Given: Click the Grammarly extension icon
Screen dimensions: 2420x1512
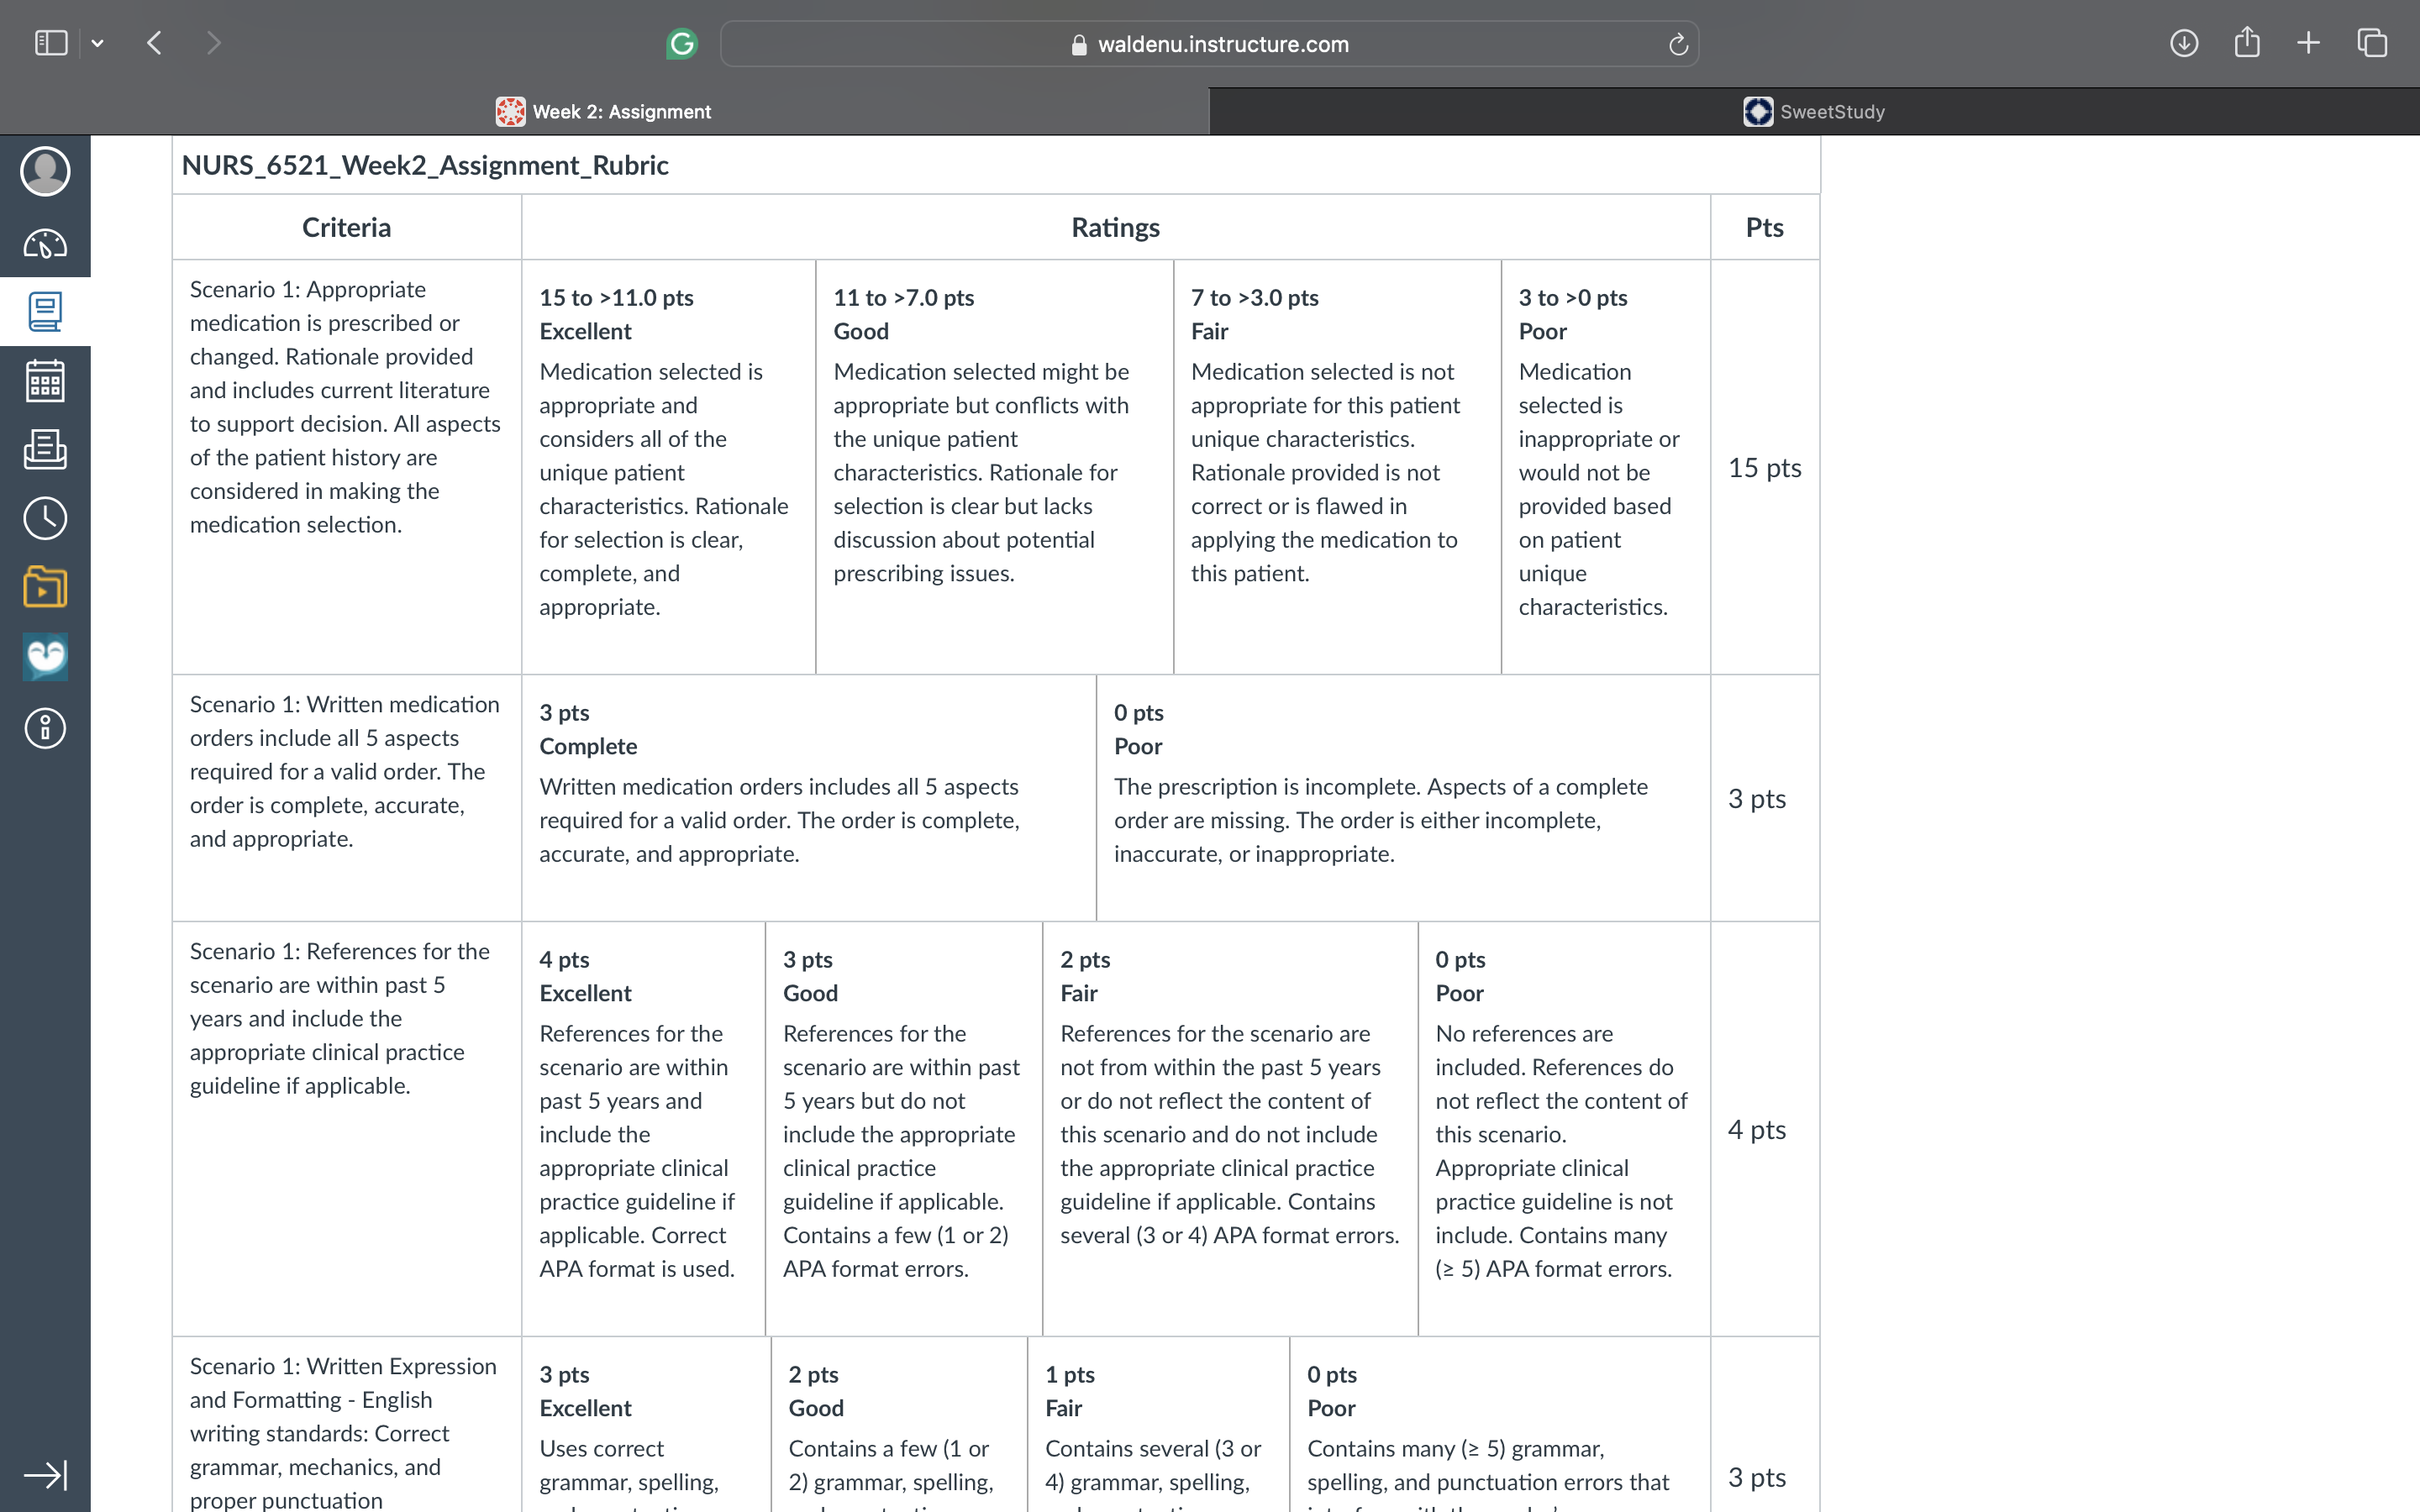Looking at the screenshot, I should coord(682,44).
